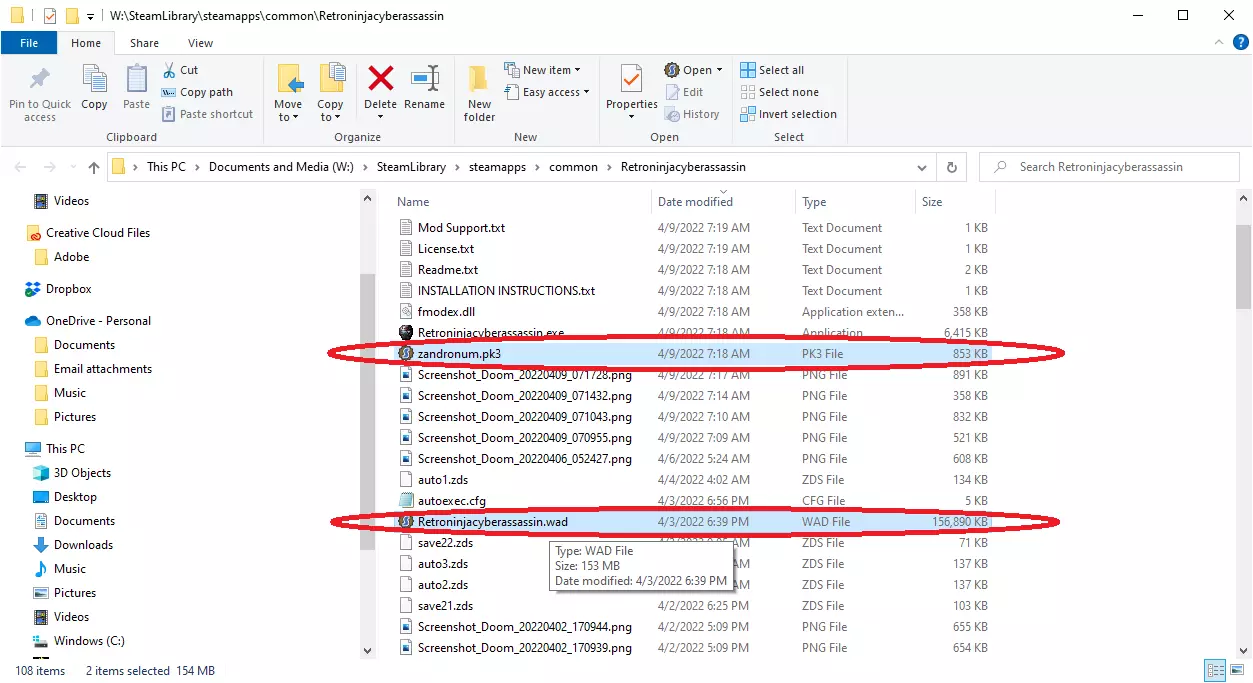The height and width of the screenshot is (683, 1253).
Task: Switch to details view layout icon
Action: [x=1215, y=671]
